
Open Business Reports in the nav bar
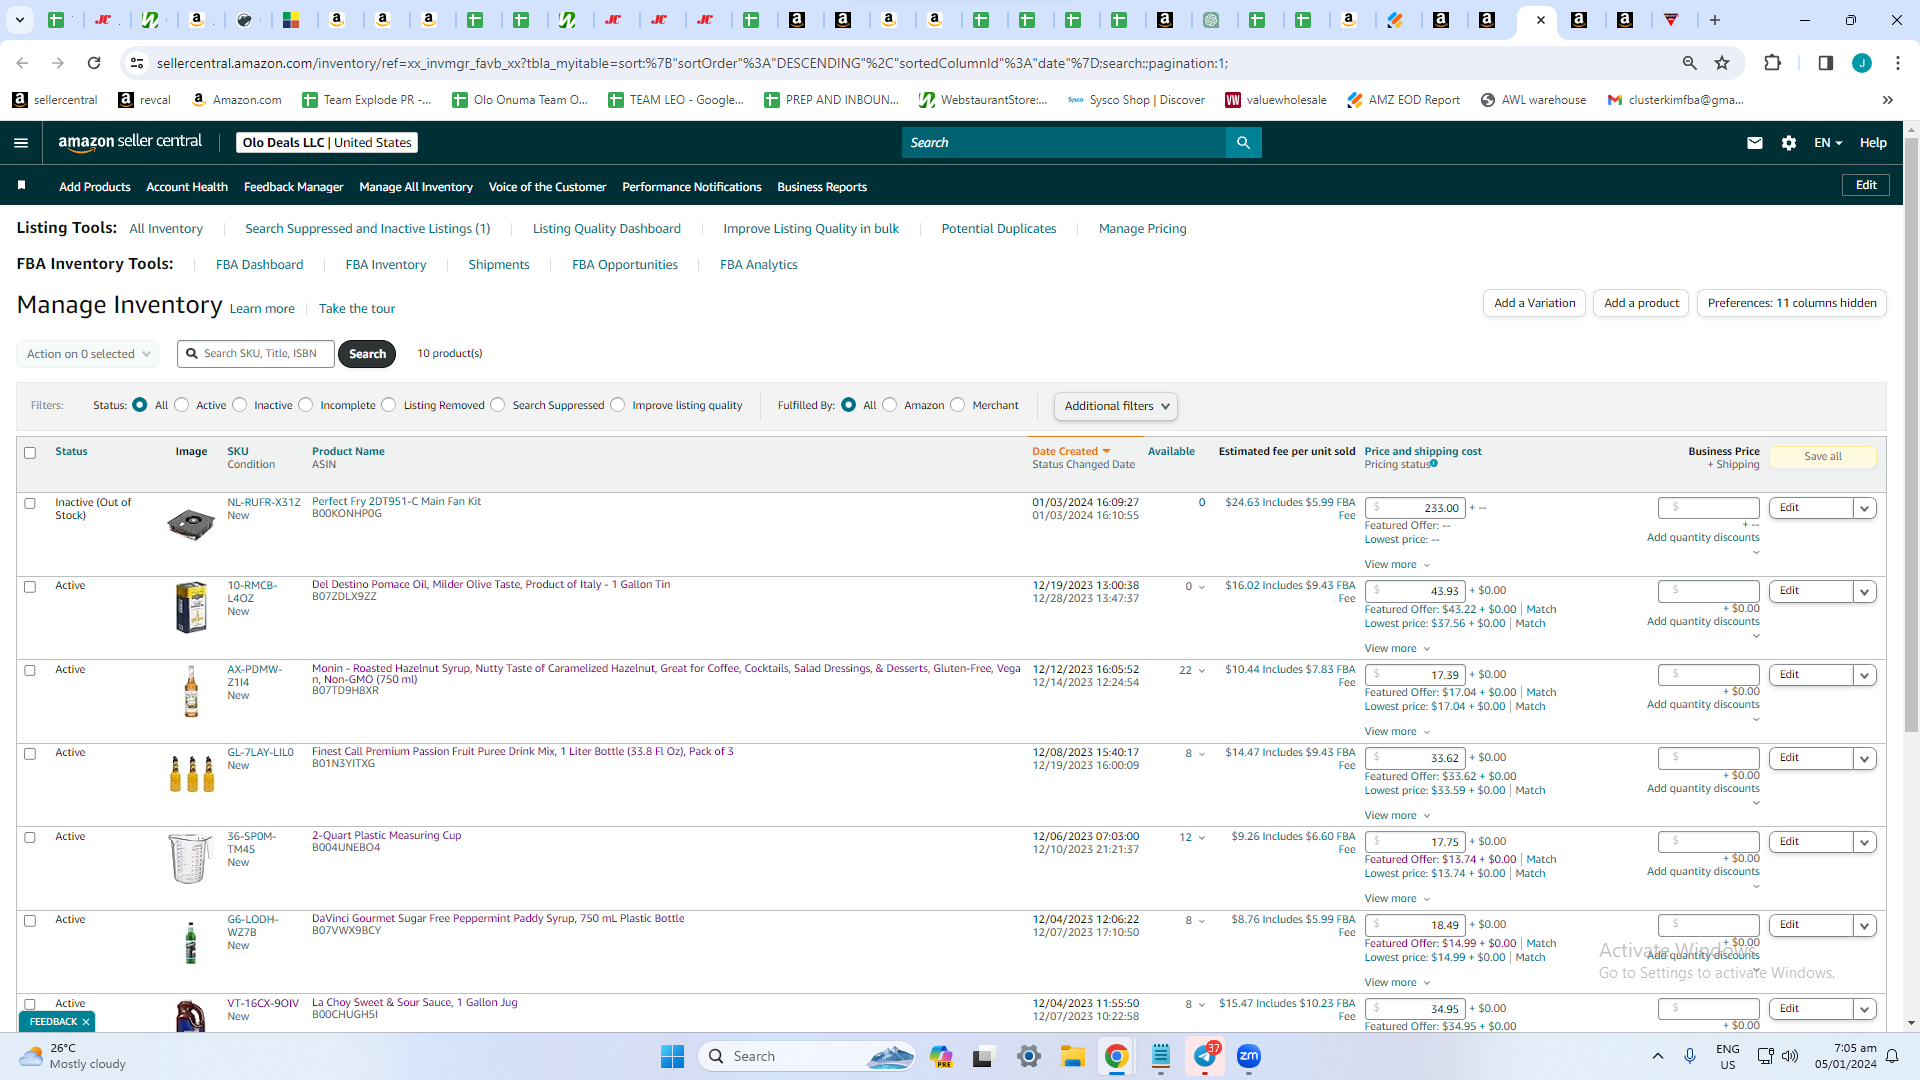click(822, 187)
